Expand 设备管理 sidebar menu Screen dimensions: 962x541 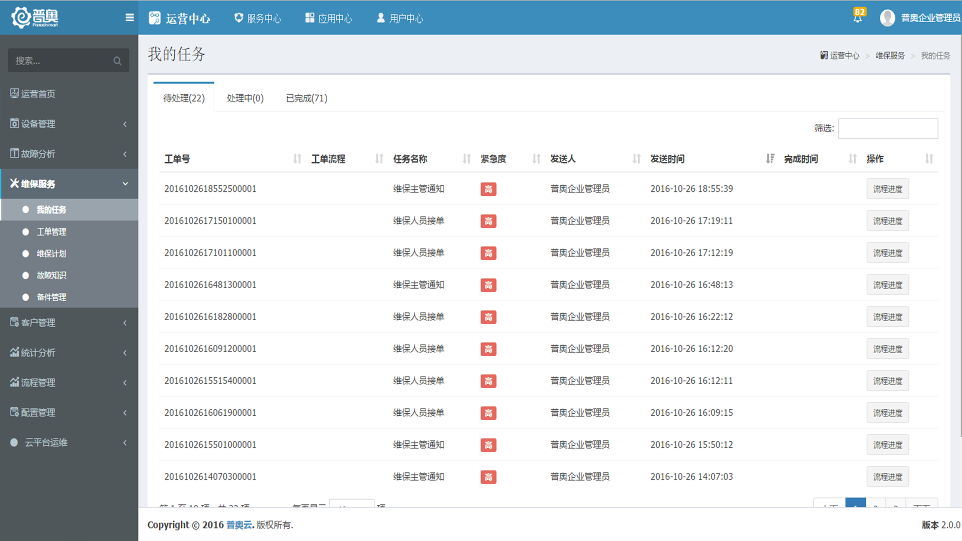click(69, 124)
